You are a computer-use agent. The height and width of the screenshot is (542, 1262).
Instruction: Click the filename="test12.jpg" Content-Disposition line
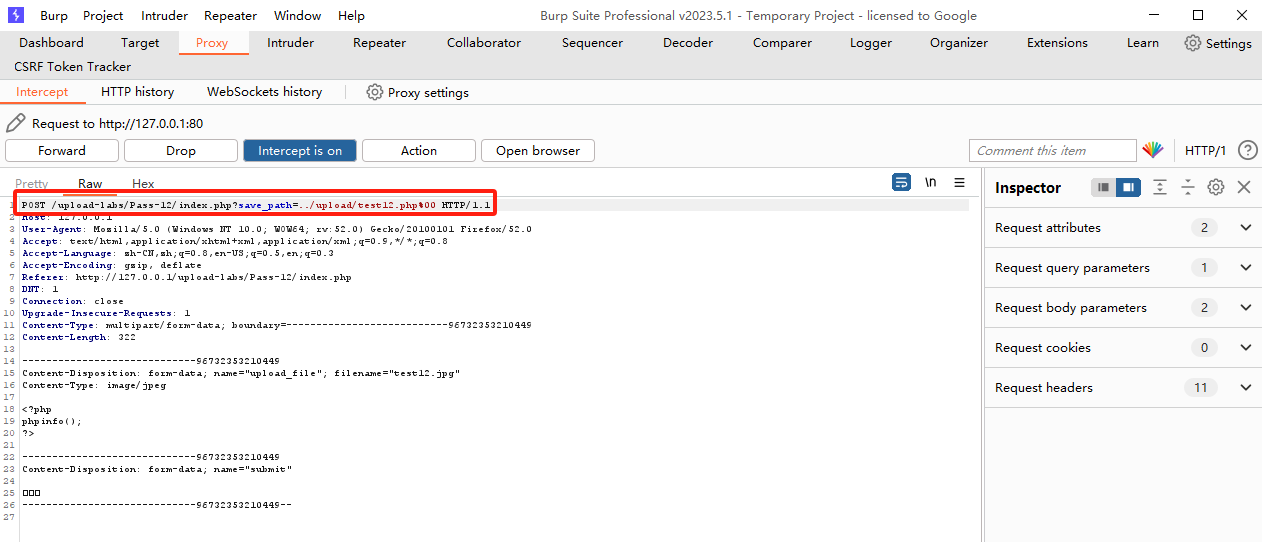tap(241, 373)
